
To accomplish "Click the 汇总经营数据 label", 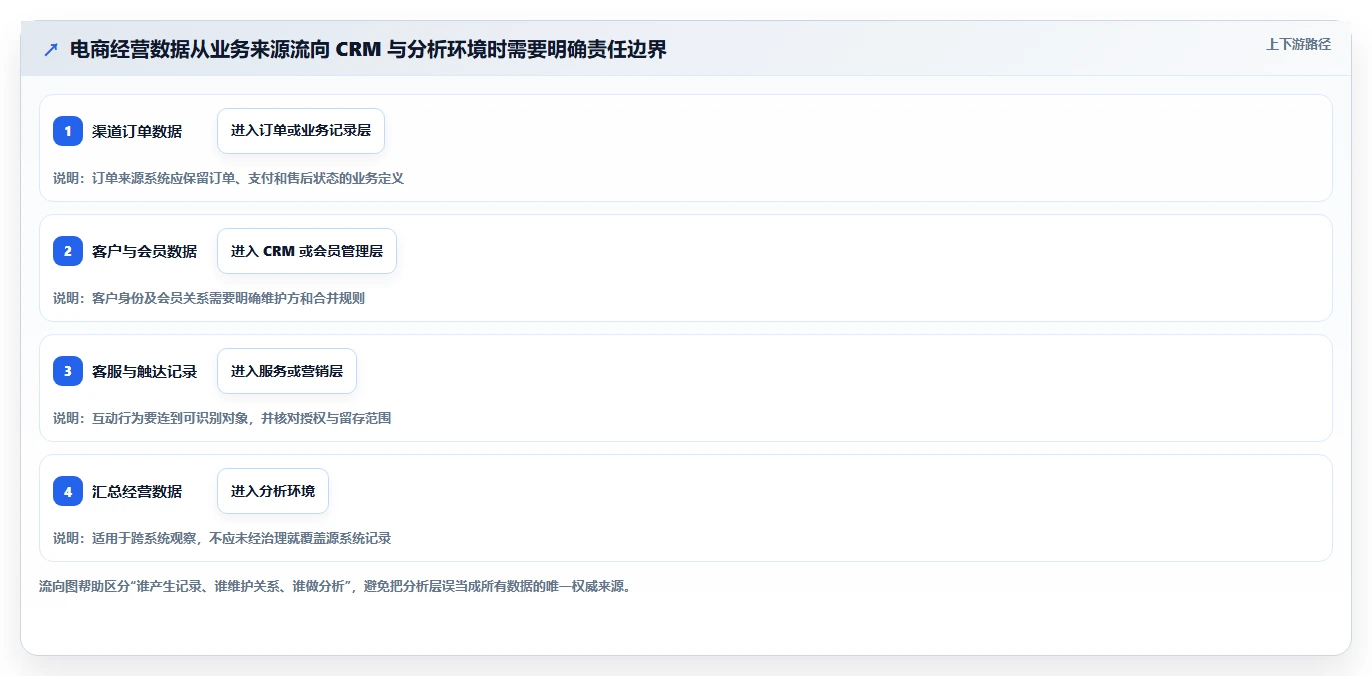I will [137, 491].
